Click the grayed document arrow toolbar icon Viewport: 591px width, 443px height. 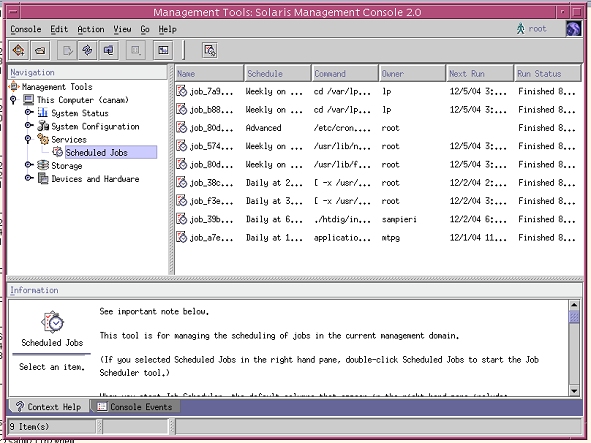pyautogui.click(x=67, y=50)
